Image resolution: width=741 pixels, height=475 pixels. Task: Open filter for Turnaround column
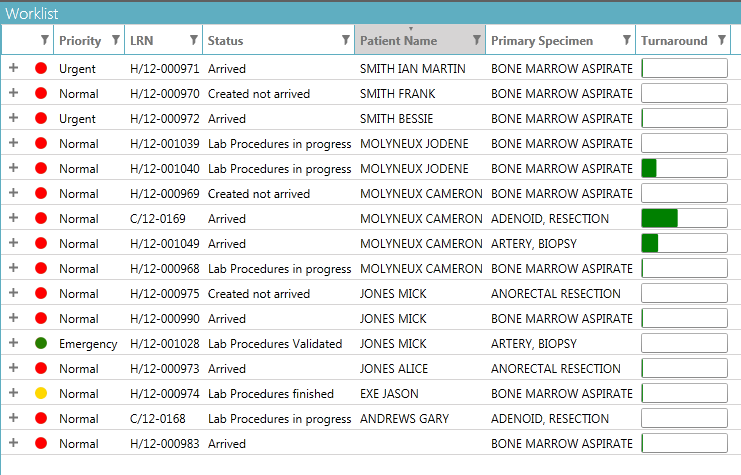(722, 41)
